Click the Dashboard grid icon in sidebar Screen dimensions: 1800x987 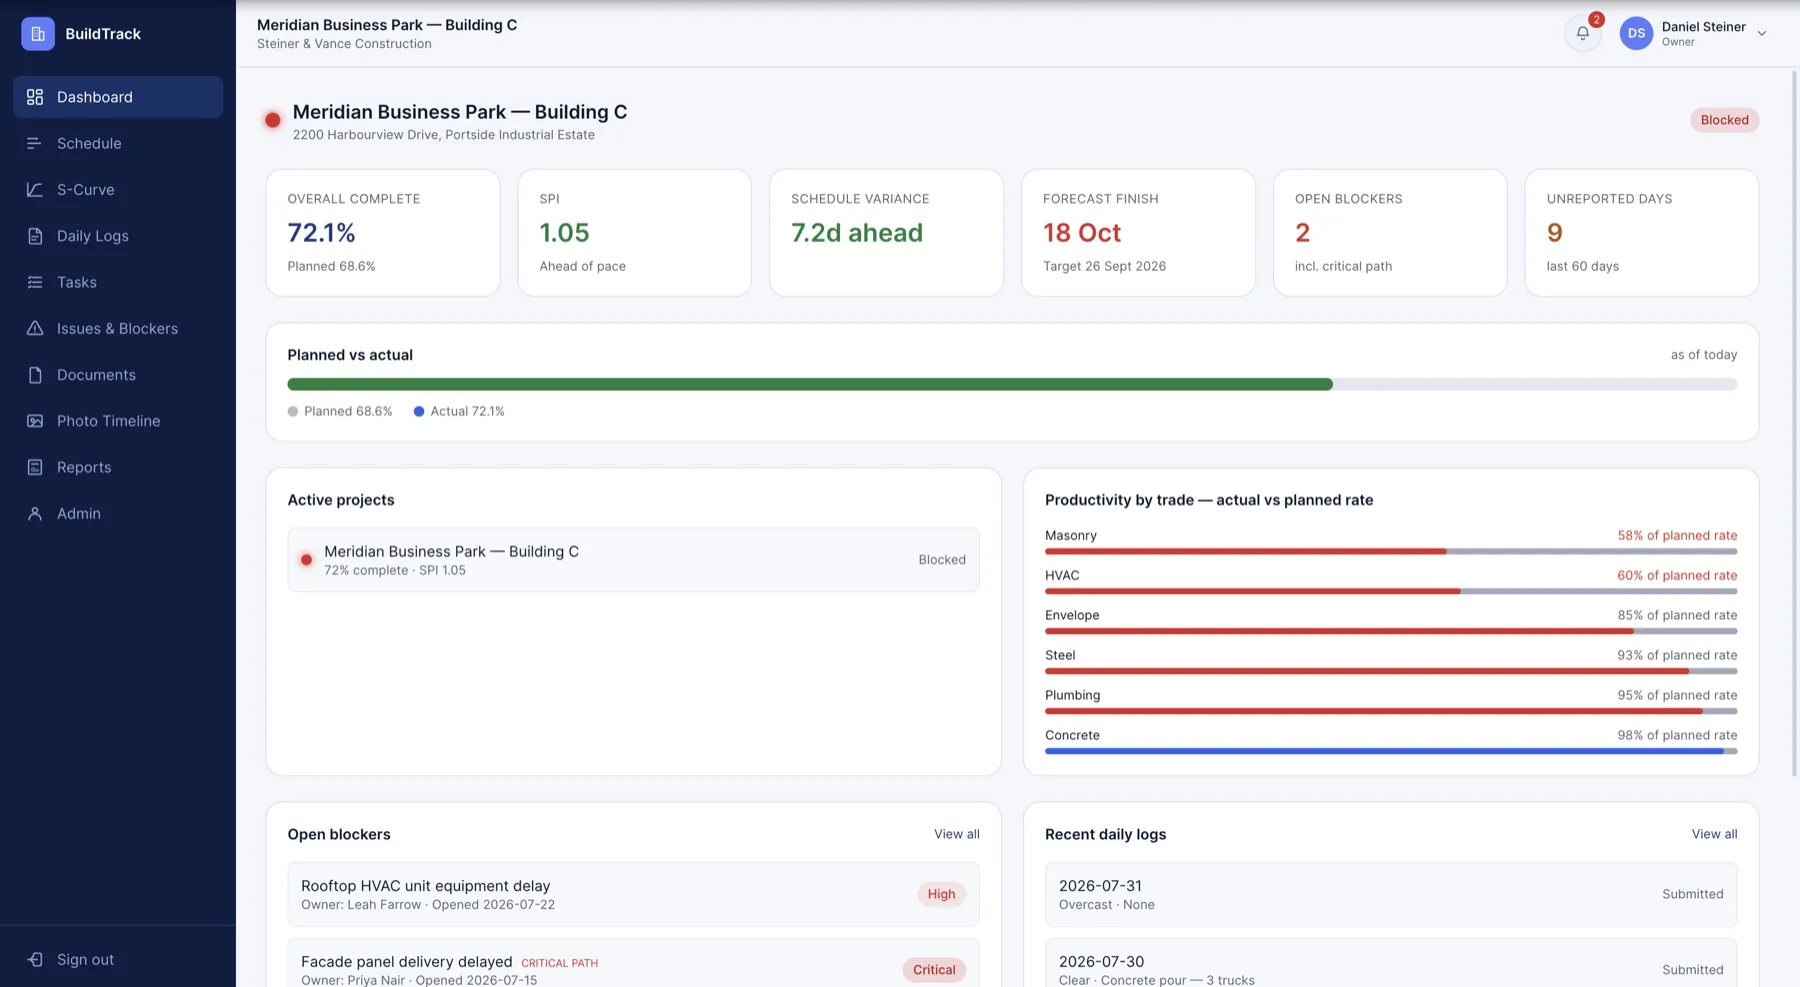click(35, 97)
